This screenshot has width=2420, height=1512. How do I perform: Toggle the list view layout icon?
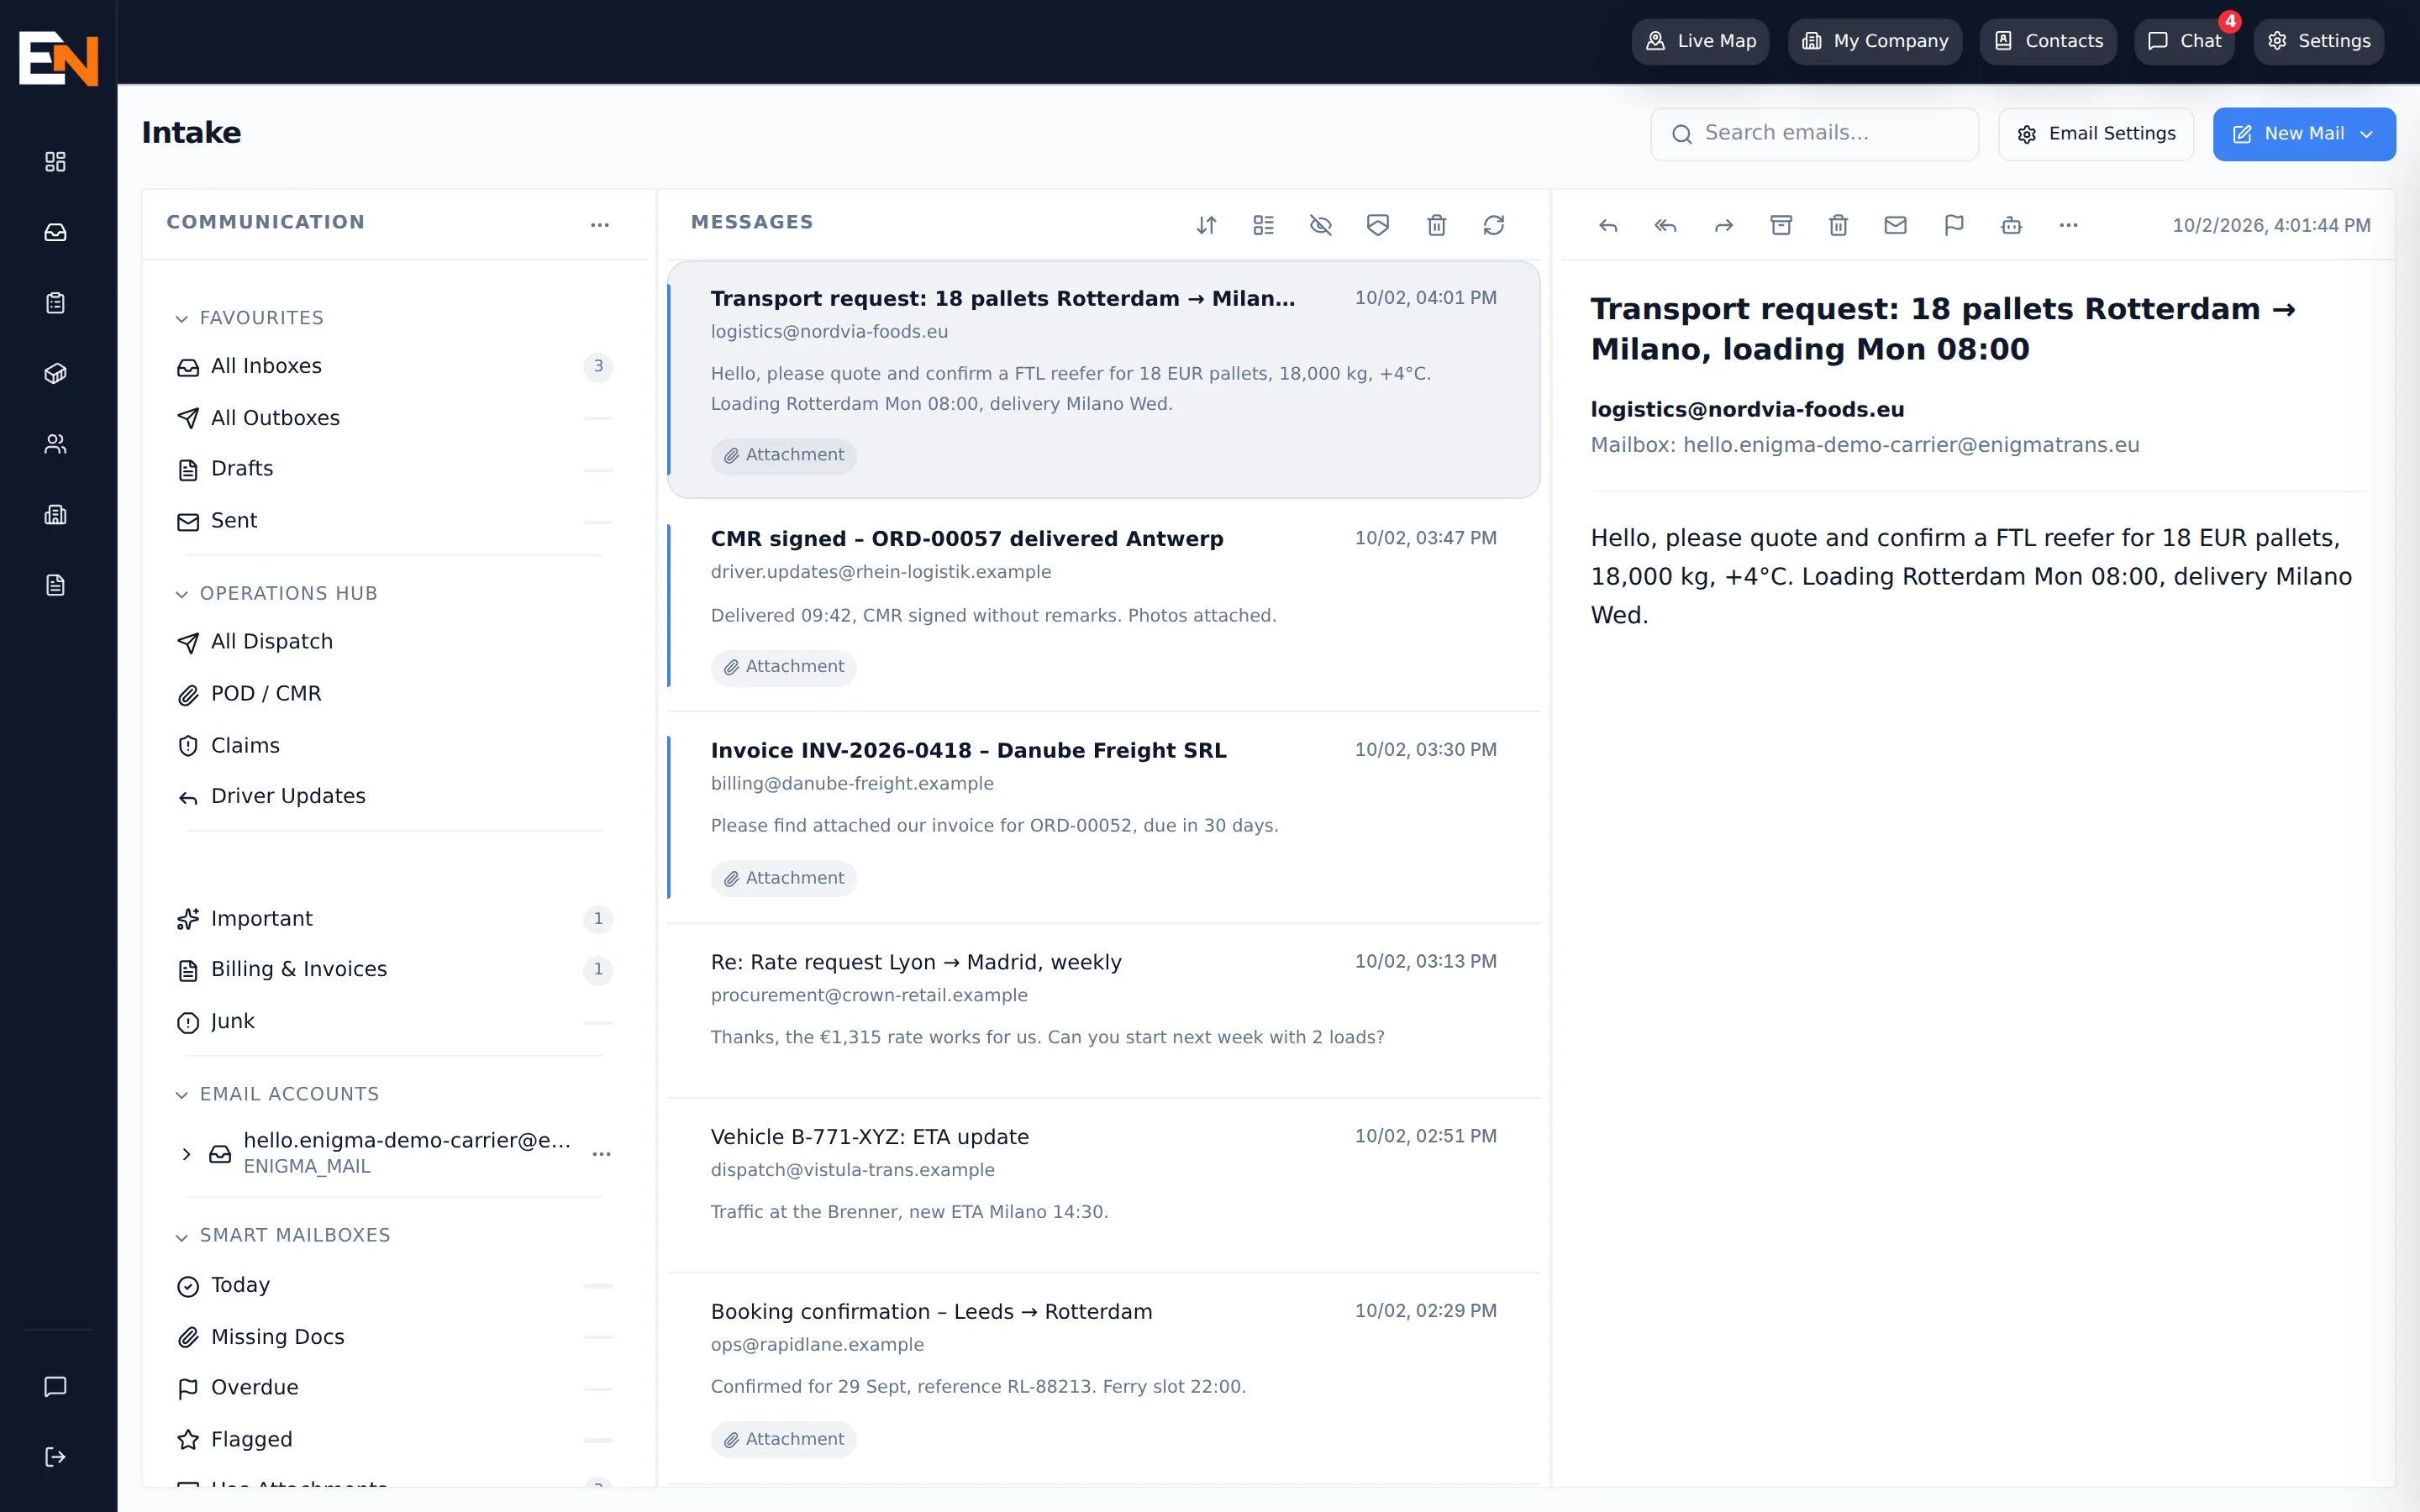point(1263,225)
